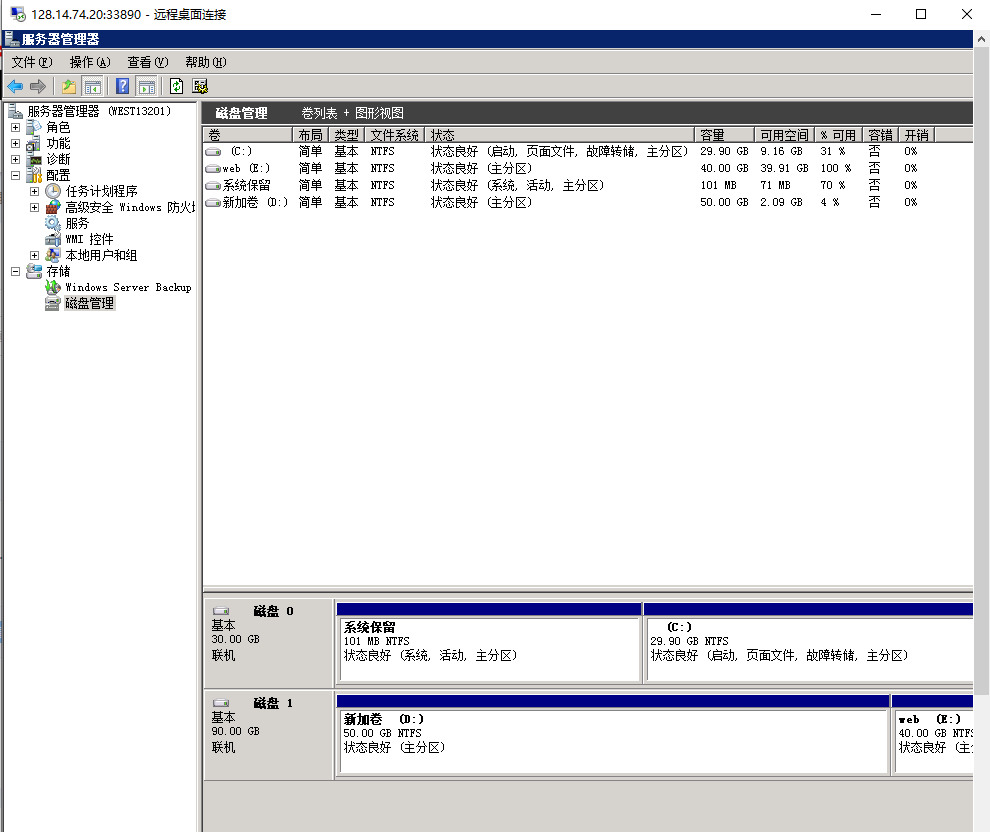
Task: Open Help via blue question mark icon
Action: coord(123,87)
